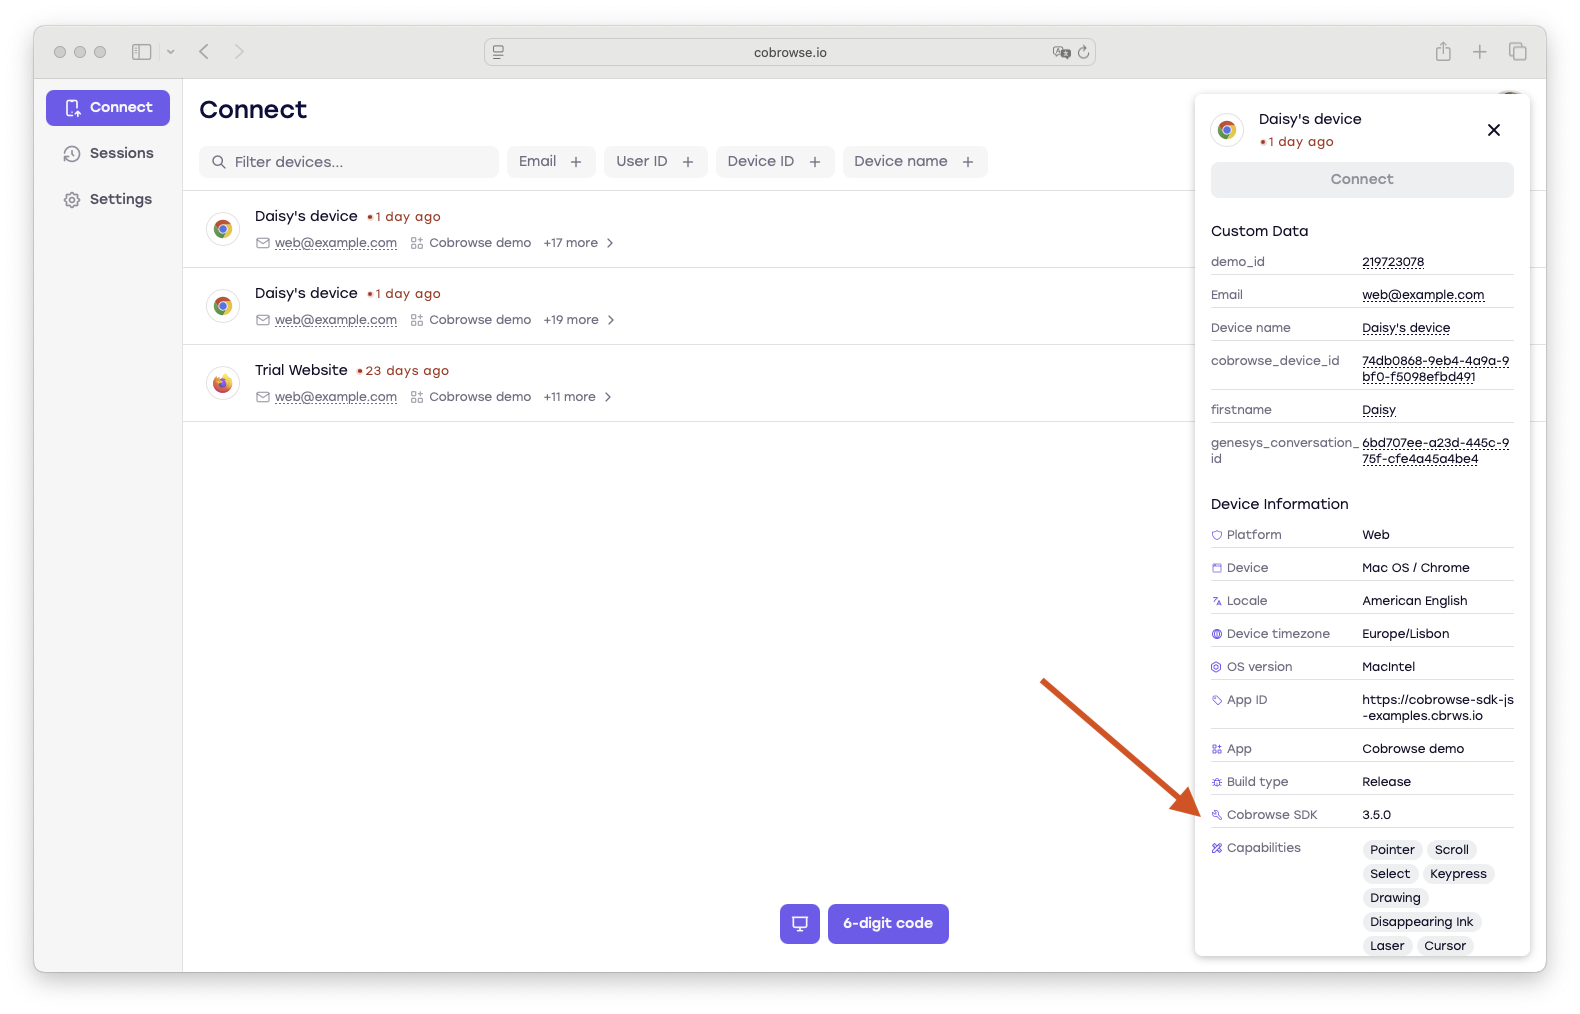Go back in Safari browser
The width and height of the screenshot is (1580, 1014).
tap(204, 52)
